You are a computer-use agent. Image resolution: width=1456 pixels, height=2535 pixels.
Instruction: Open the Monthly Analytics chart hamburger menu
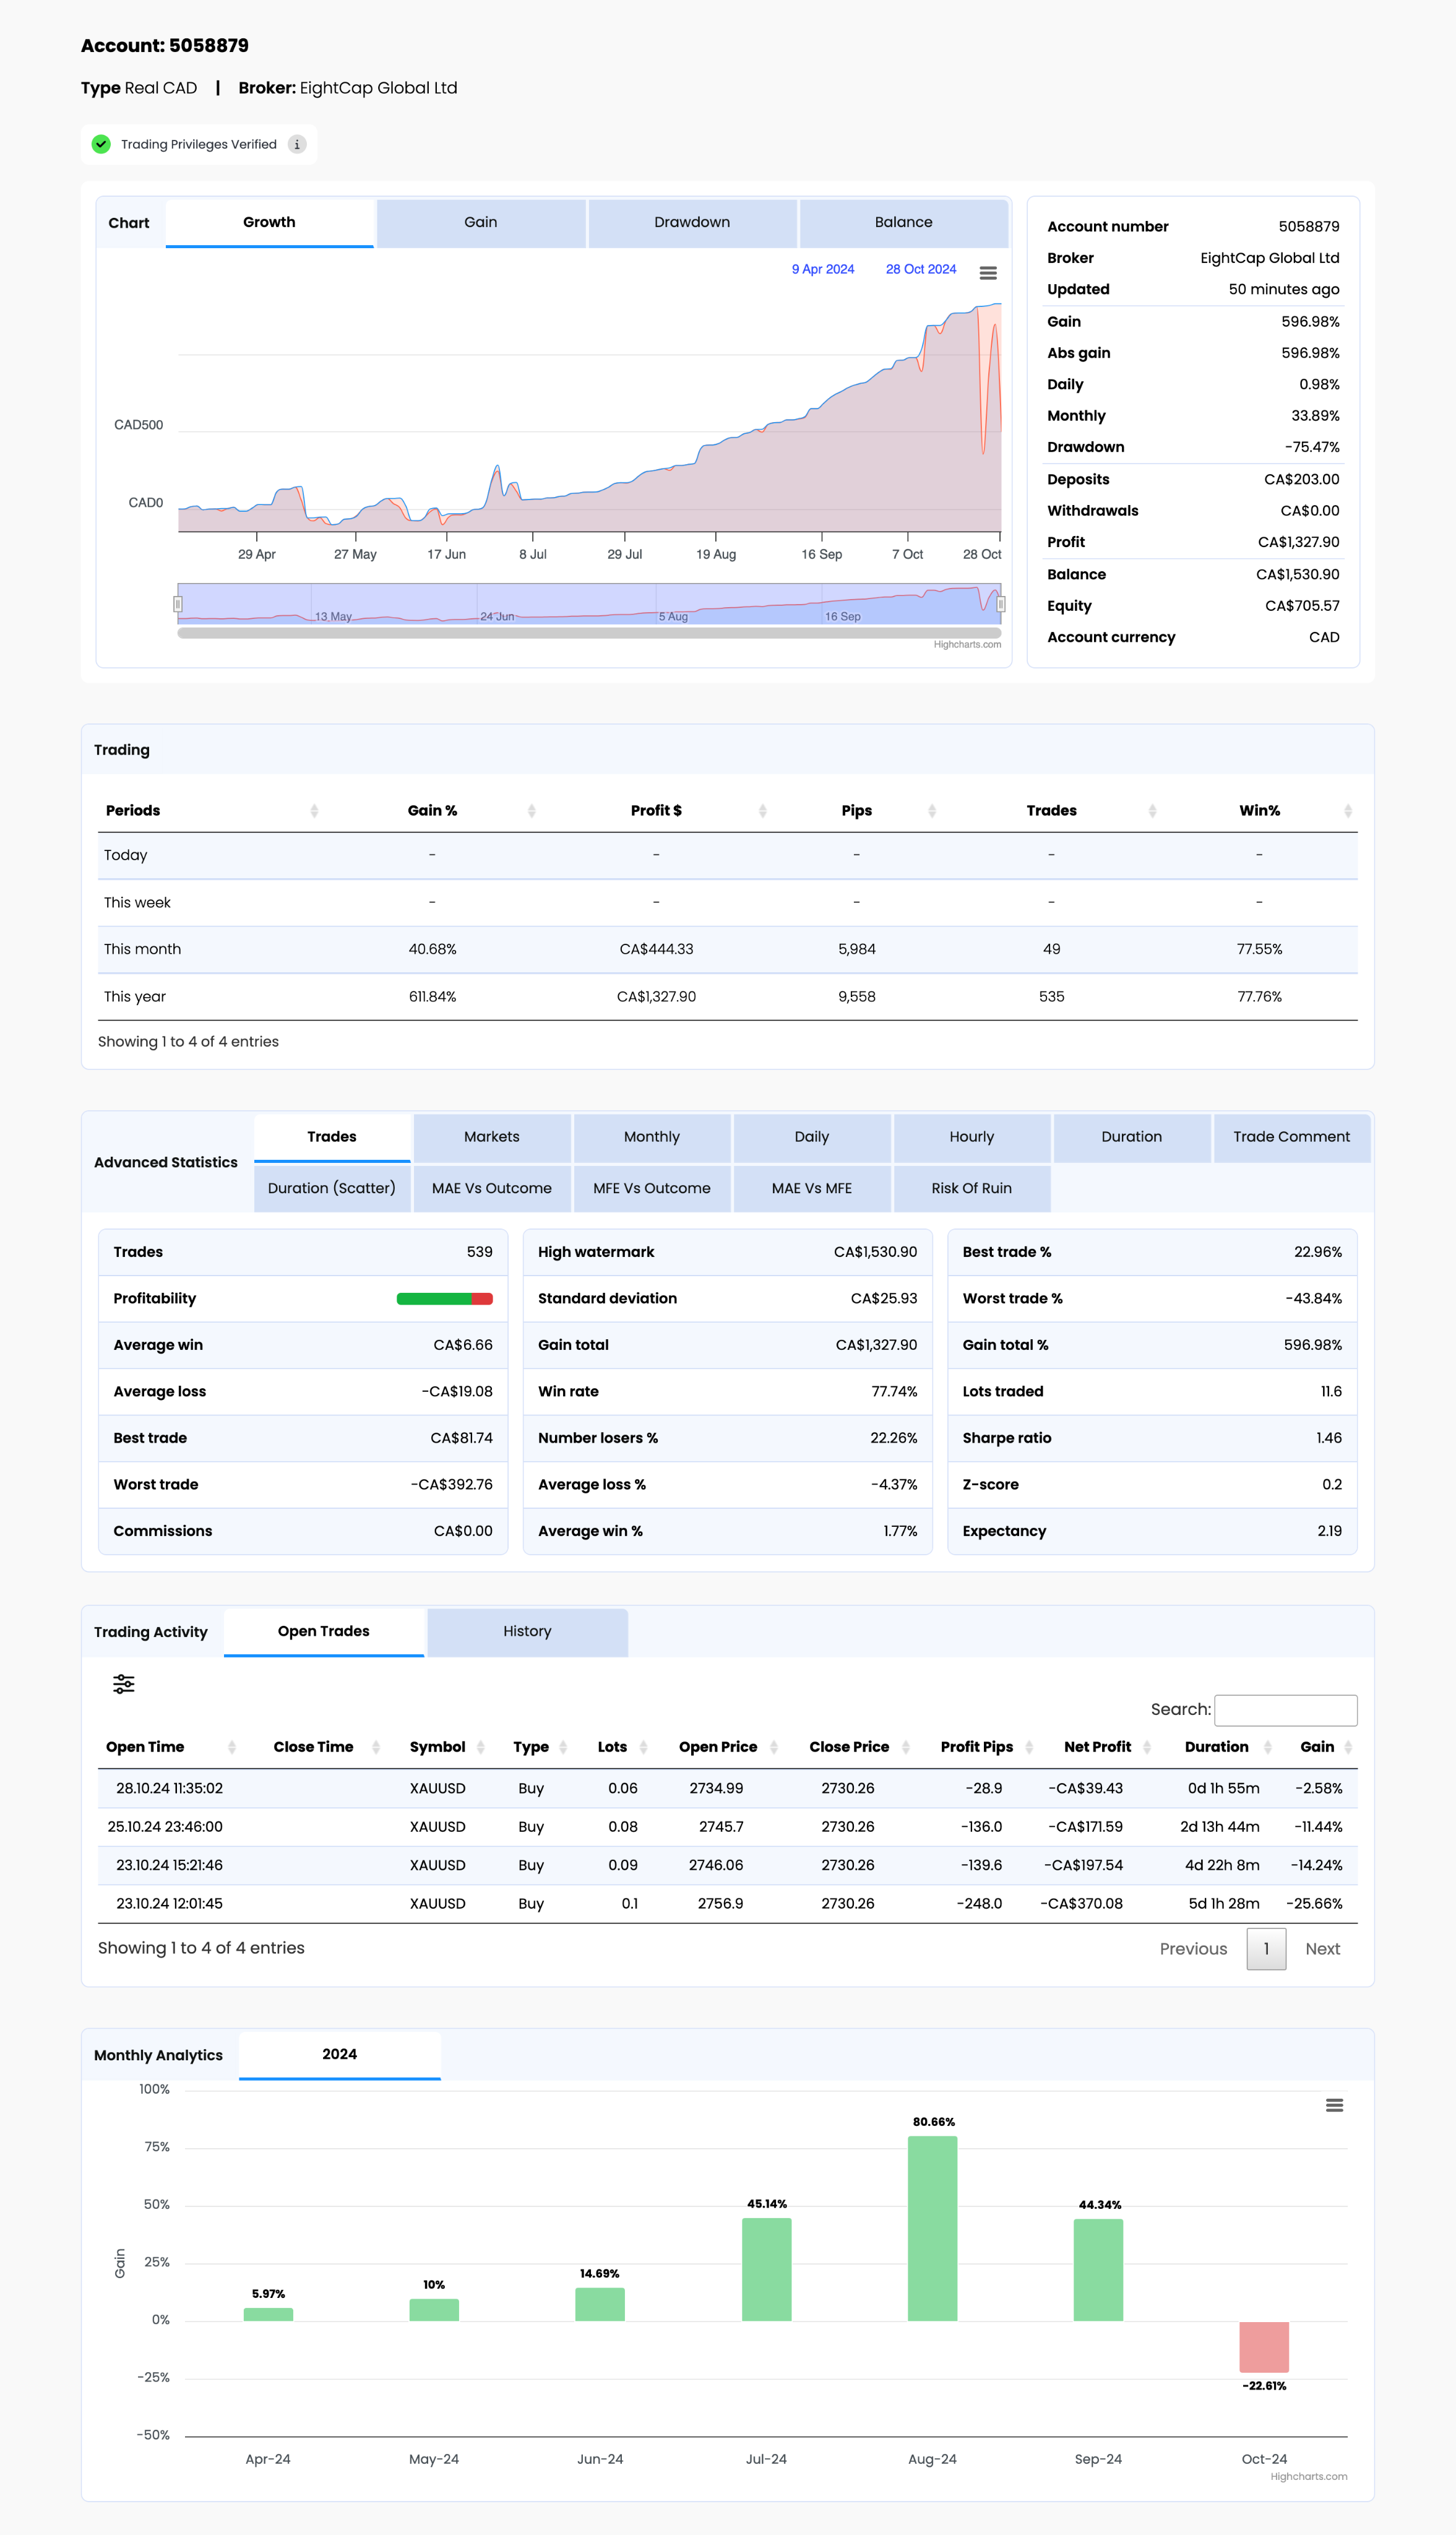tap(1334, 2105)
